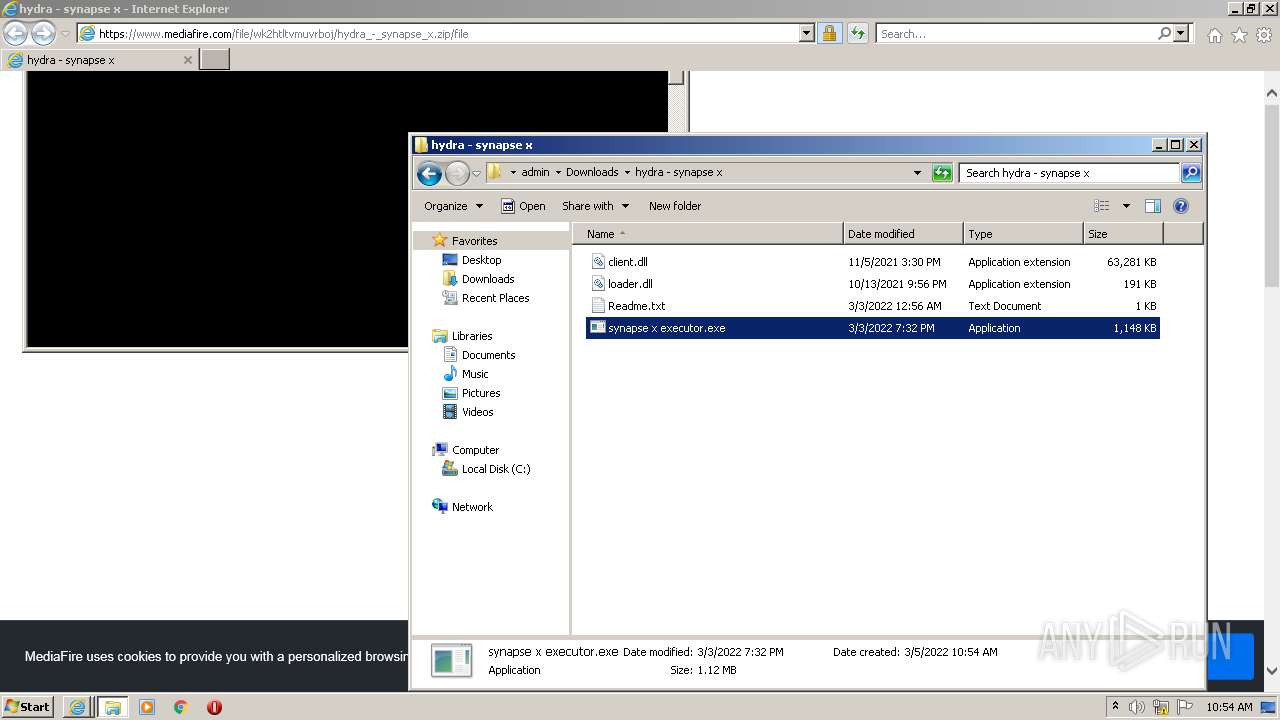1280x720 pixels.
Task: Refresh the Internet Explorer page
Action: [857, 34]
